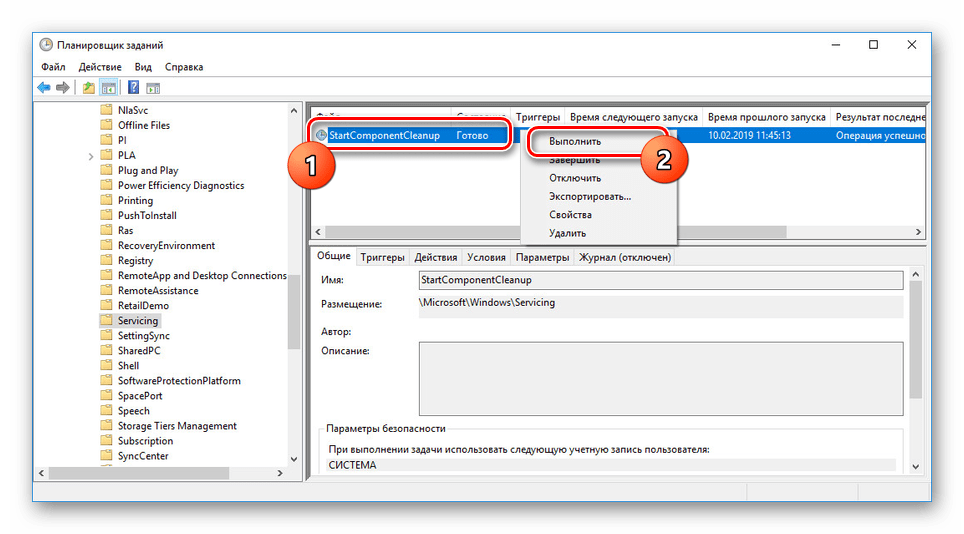Click the task list scroll left arrow
Image resolution: width=964 pixels, height=534 pixels.
tap(318, 232)
